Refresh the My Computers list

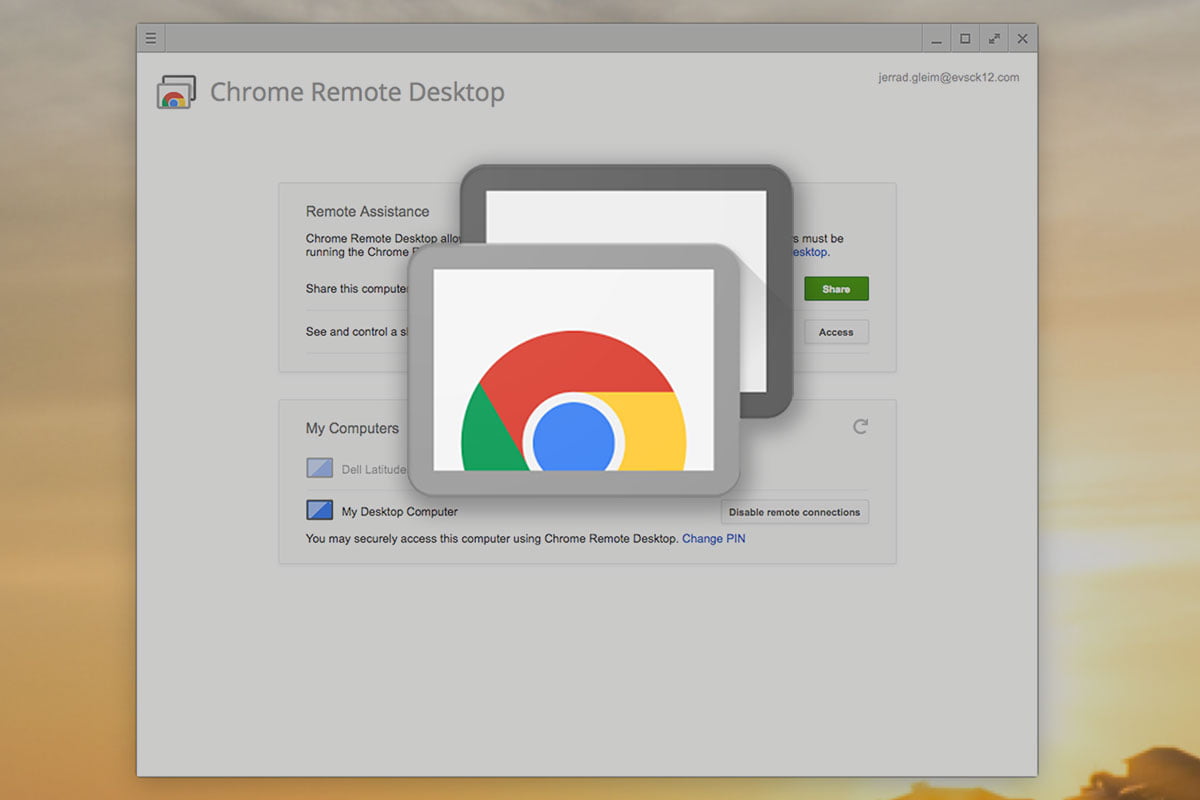point(860,427)
